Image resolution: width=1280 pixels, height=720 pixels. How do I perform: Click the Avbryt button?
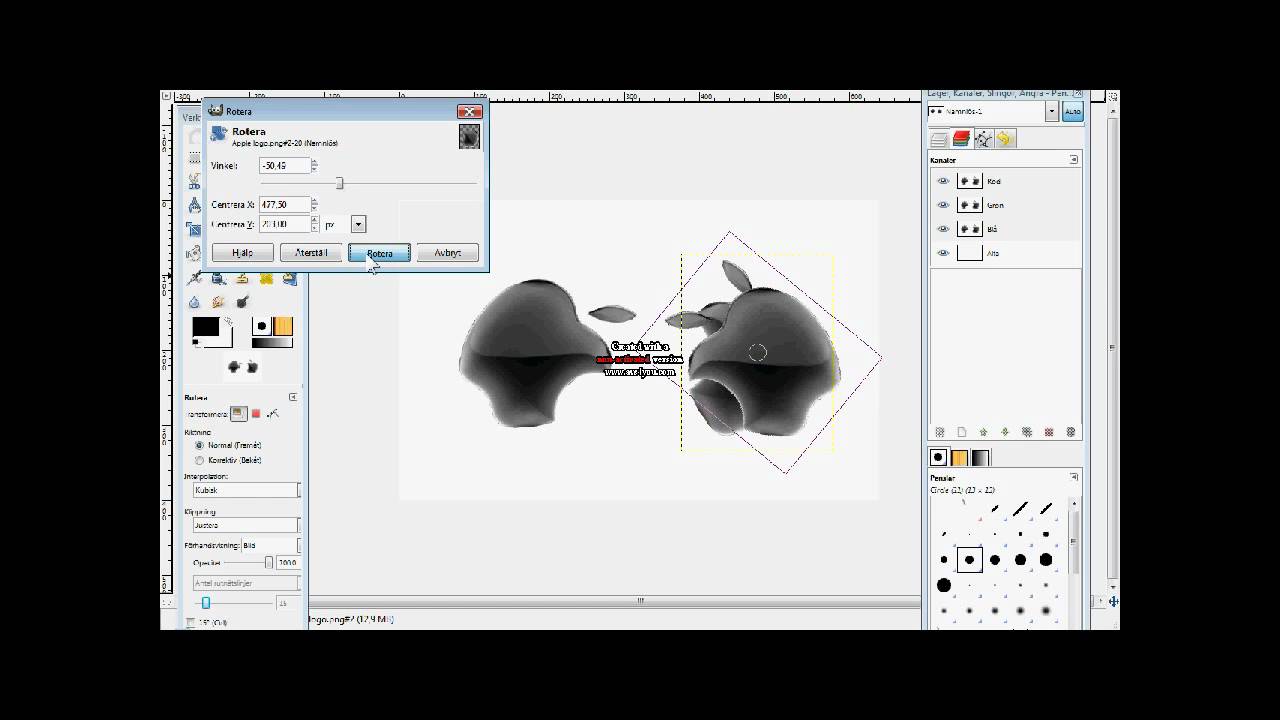pos(447,253)
